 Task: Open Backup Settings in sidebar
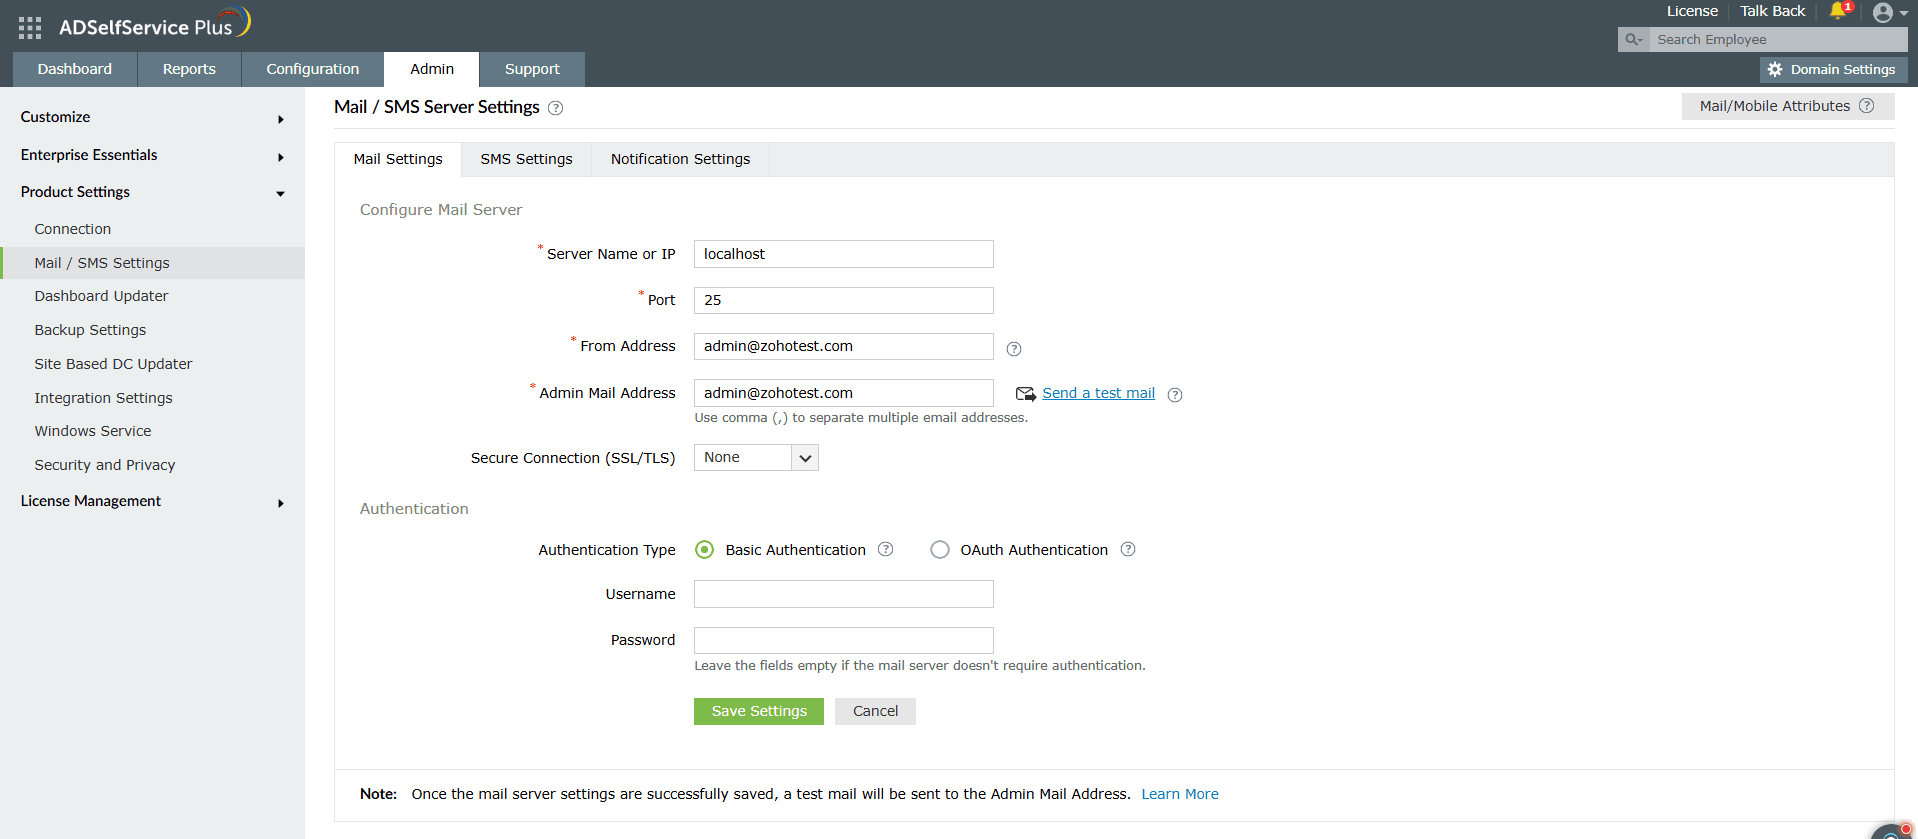[x=90, y=330]
